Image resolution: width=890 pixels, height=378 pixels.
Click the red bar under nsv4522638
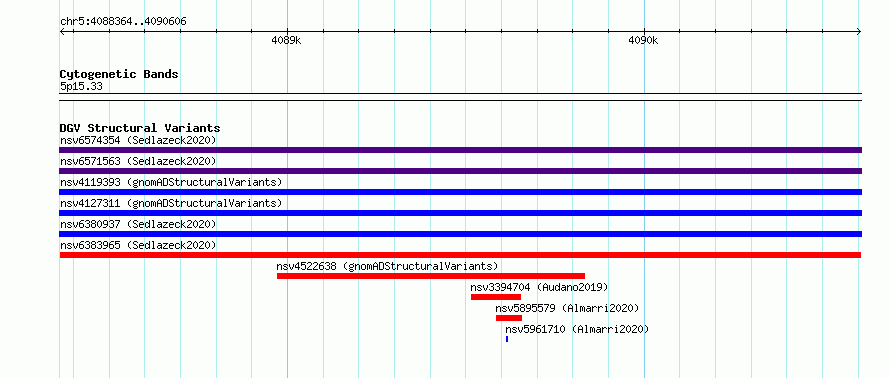tap(431, 276)
